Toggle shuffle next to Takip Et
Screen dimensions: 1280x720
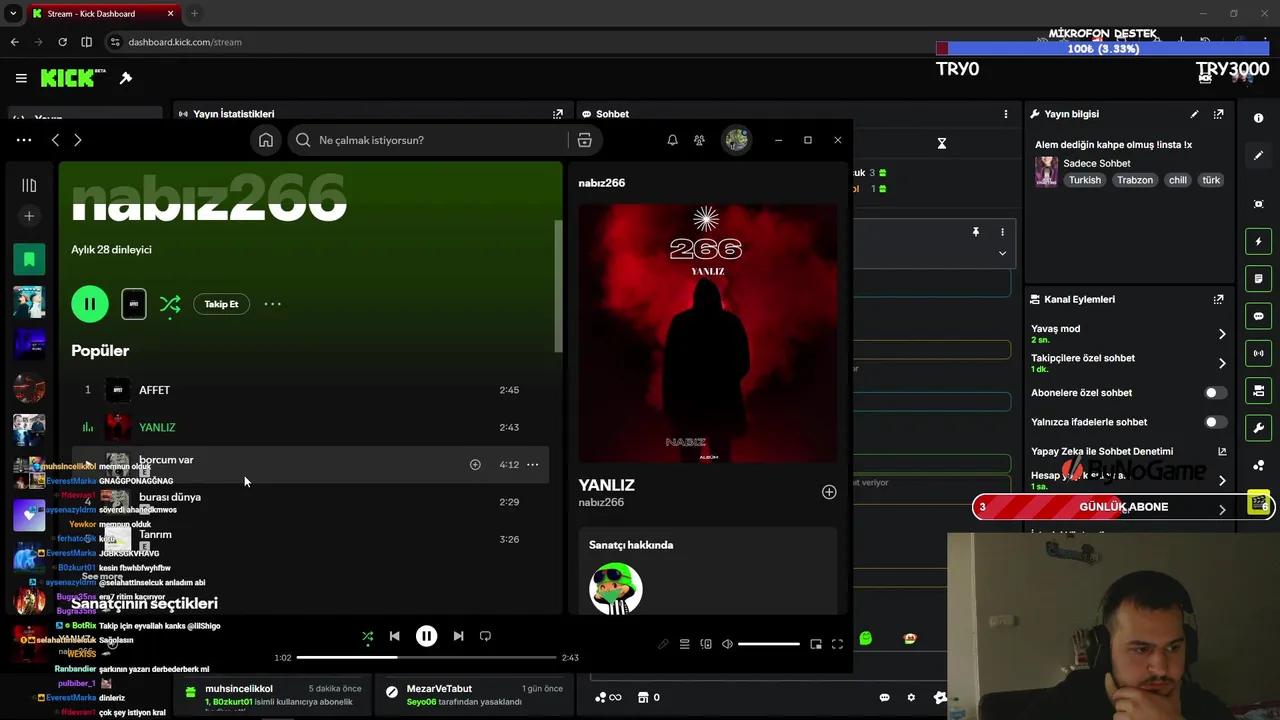(170, 304)
